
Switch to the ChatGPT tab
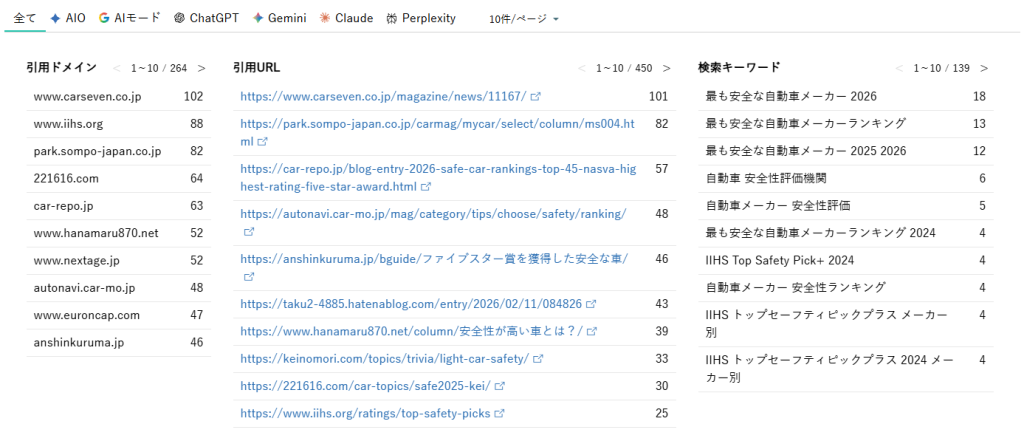pos(206,18)
